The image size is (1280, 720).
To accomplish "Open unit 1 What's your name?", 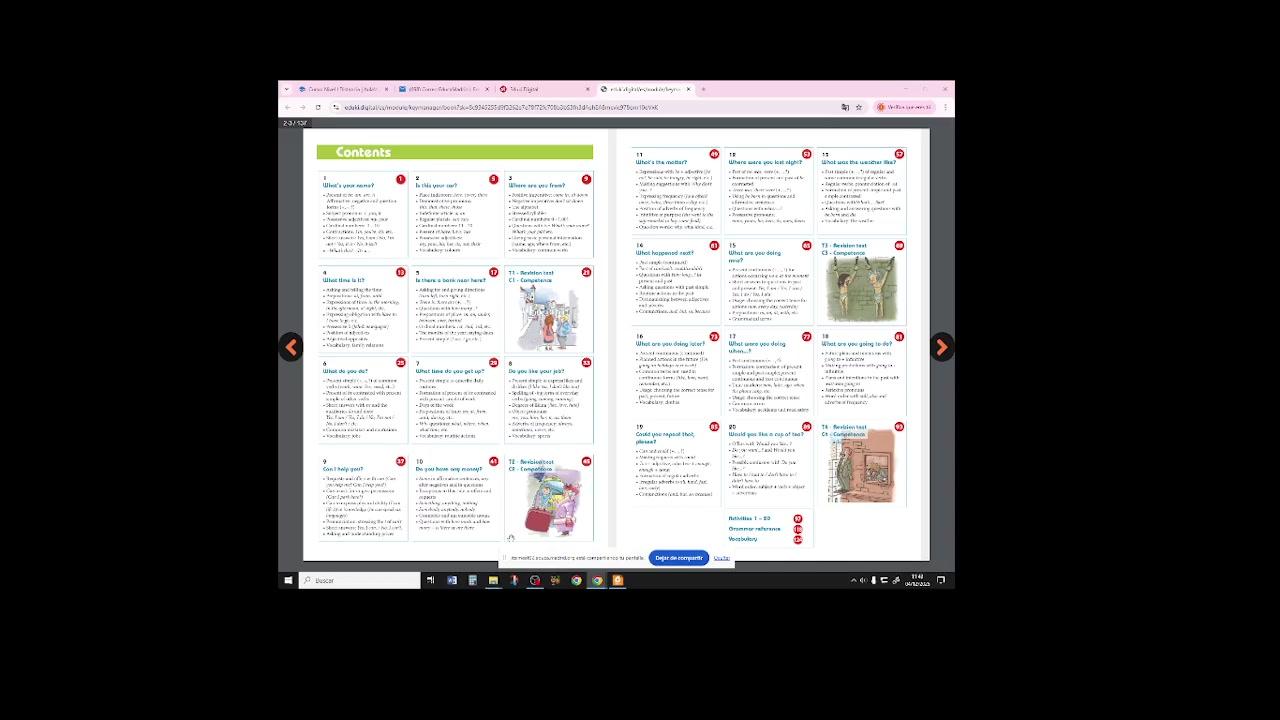I will pyautogui.click(x=348, y=186).
